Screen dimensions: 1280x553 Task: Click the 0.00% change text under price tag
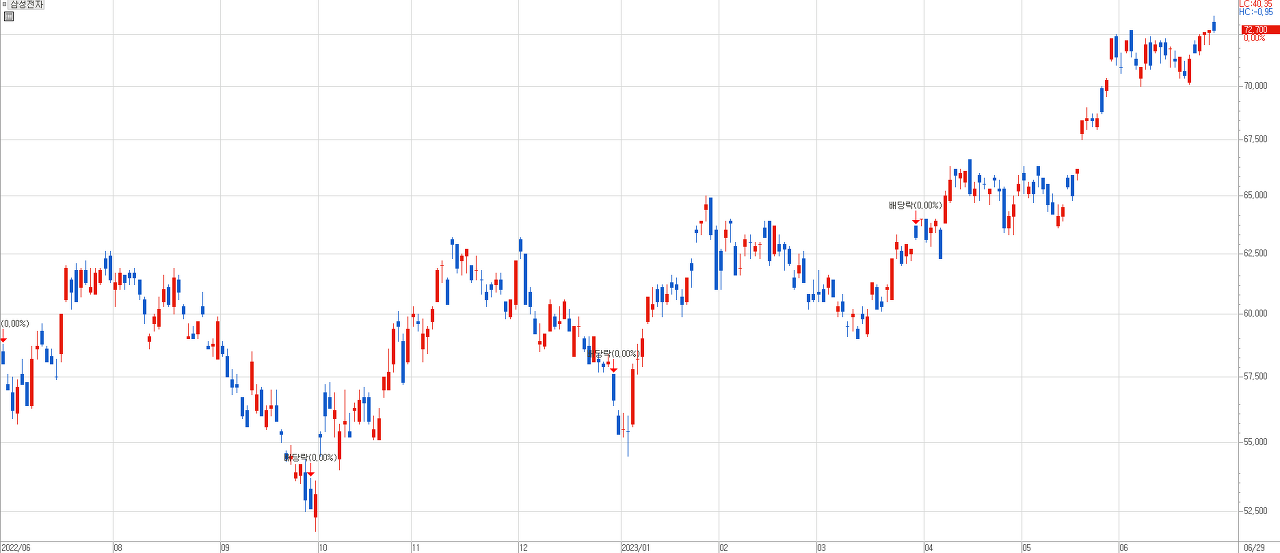coord(1254,38)
